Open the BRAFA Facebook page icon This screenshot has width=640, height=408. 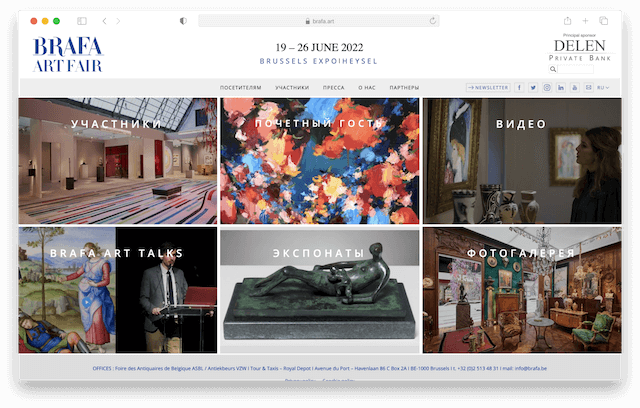[x=519, y=88]
